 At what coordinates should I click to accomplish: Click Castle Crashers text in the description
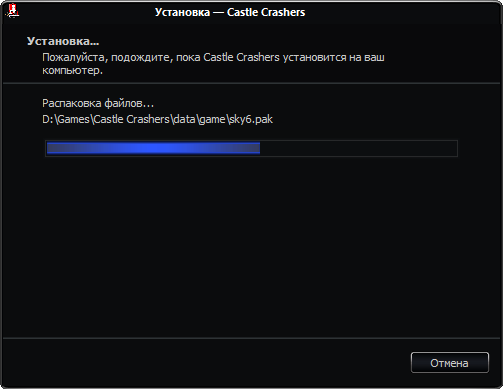[241, 57]
